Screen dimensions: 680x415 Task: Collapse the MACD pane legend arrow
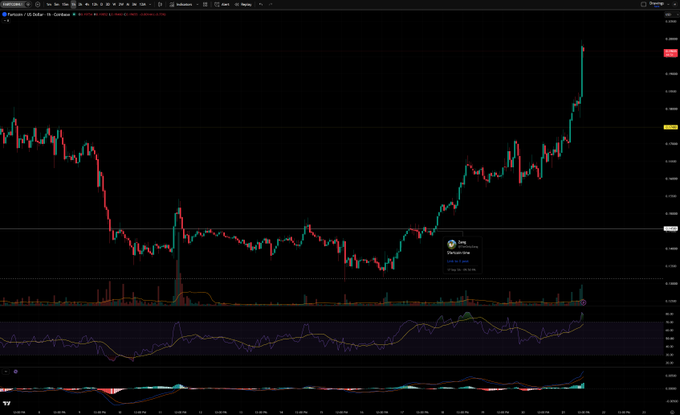click(6, 372)
